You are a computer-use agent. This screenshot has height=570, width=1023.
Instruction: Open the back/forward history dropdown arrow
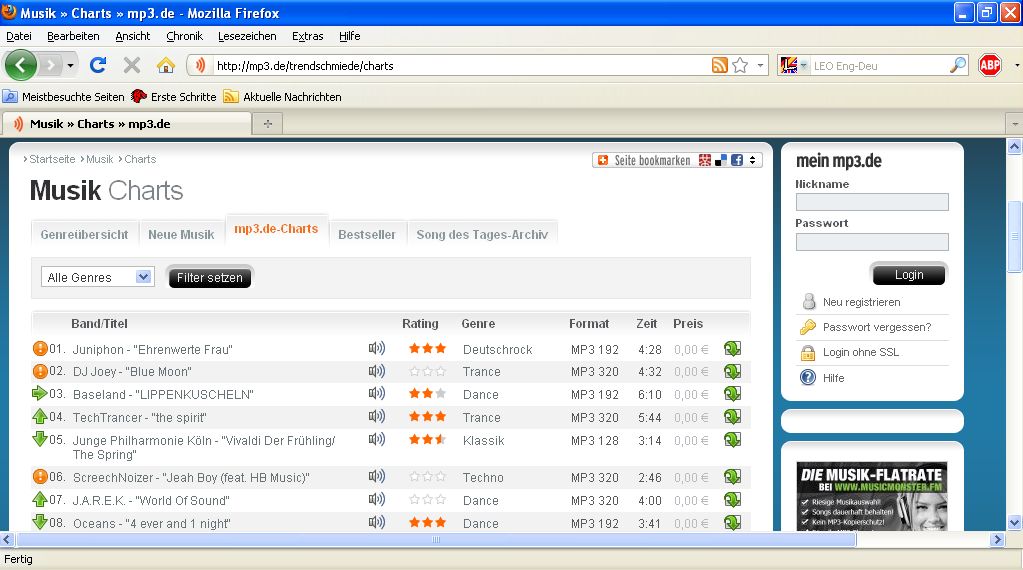tap(70, 65)
